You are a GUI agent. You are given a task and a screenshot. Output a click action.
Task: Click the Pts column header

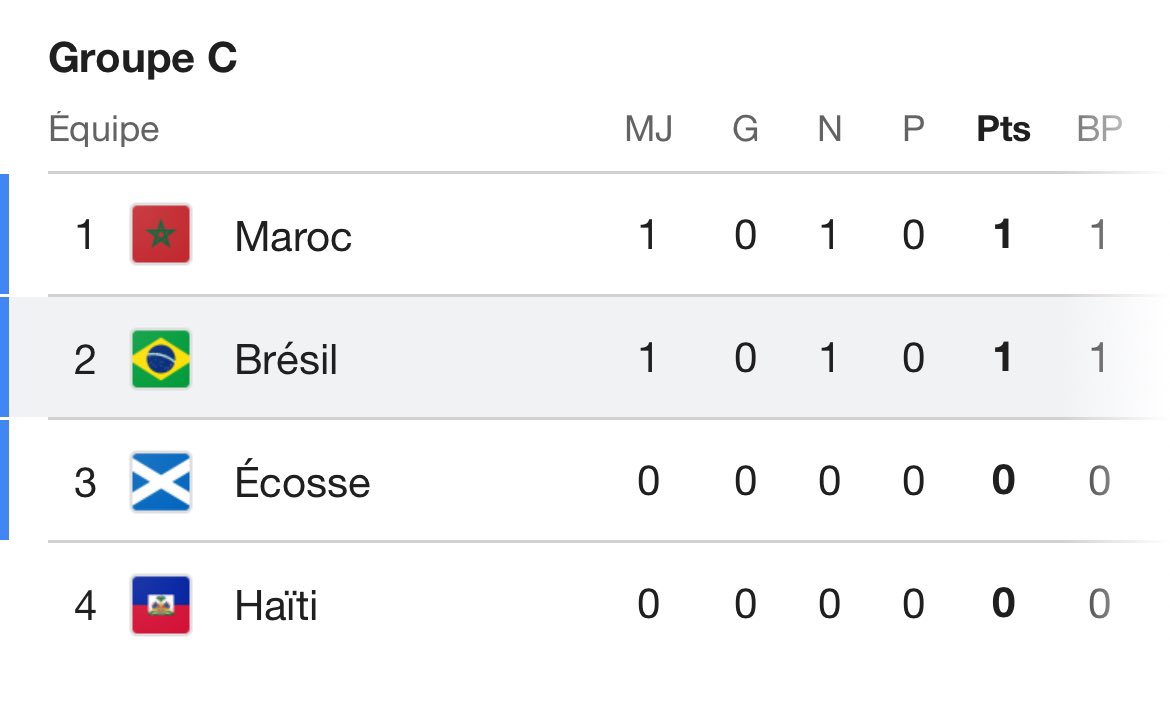point(1004,129)
